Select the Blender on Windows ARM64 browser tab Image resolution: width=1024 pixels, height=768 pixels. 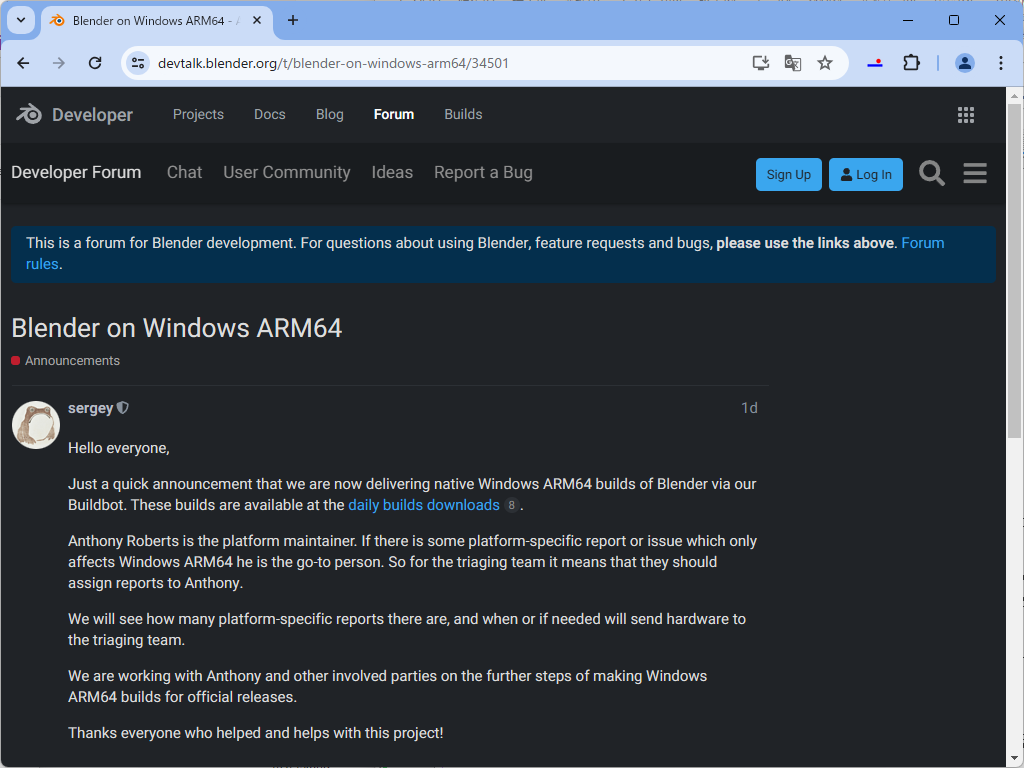155,20
